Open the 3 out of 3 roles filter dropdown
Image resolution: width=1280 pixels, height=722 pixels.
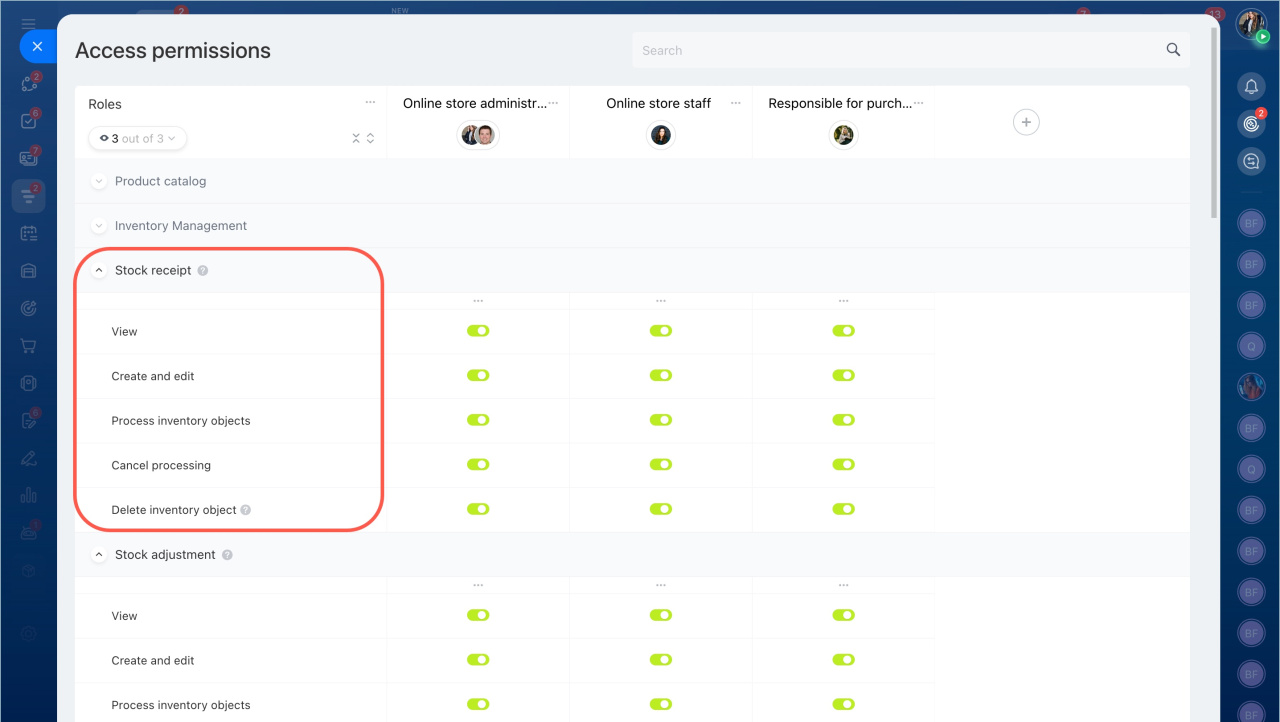(x=137, y=139)
